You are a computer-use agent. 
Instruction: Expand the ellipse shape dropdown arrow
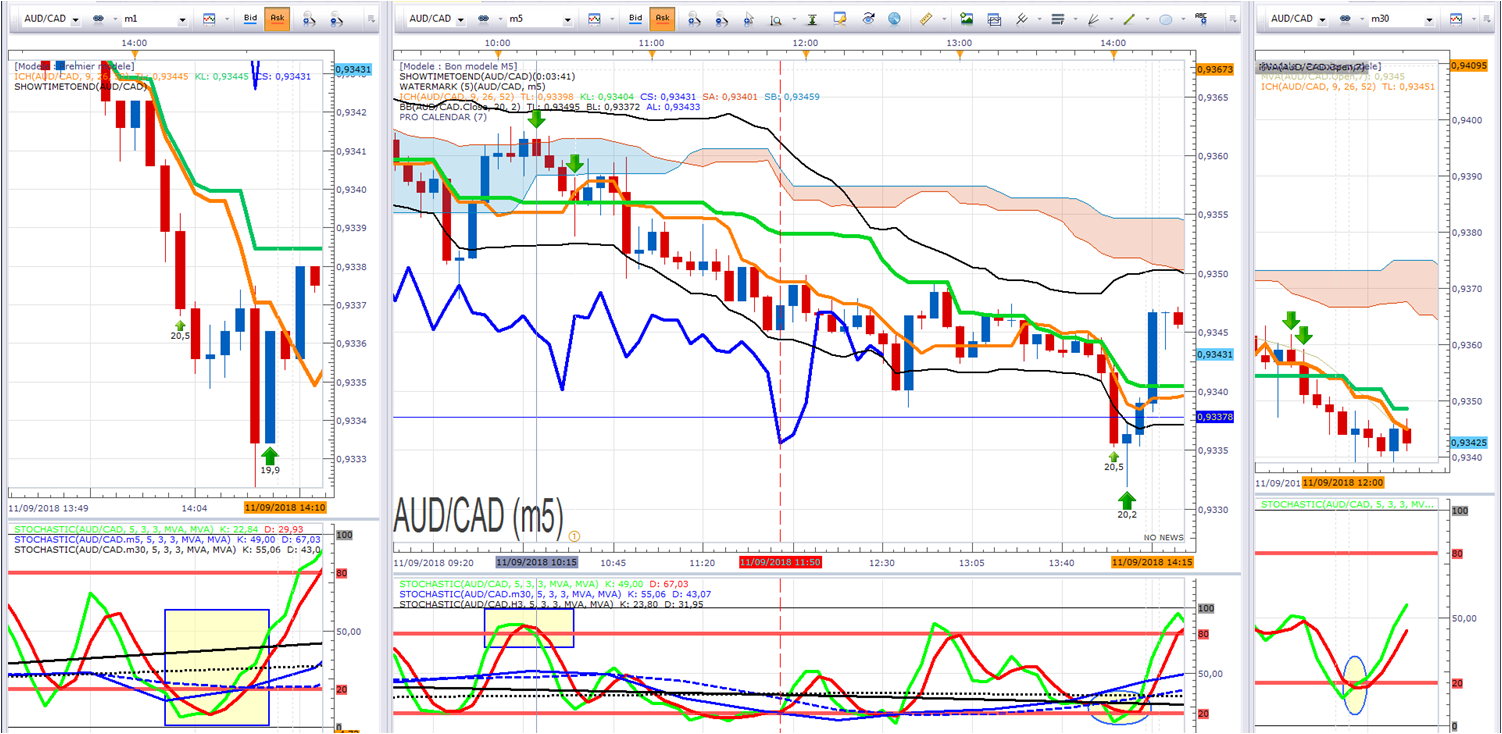(1181, 20)
